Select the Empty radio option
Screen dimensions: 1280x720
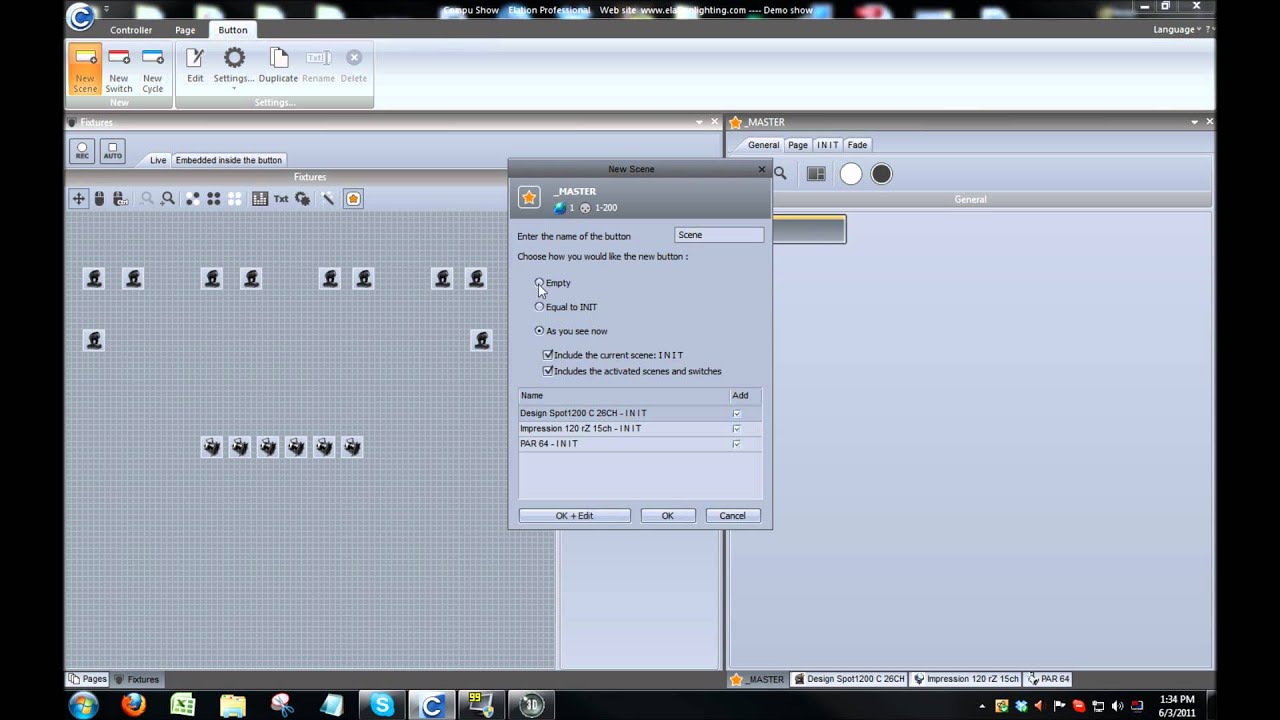point(539,283)
